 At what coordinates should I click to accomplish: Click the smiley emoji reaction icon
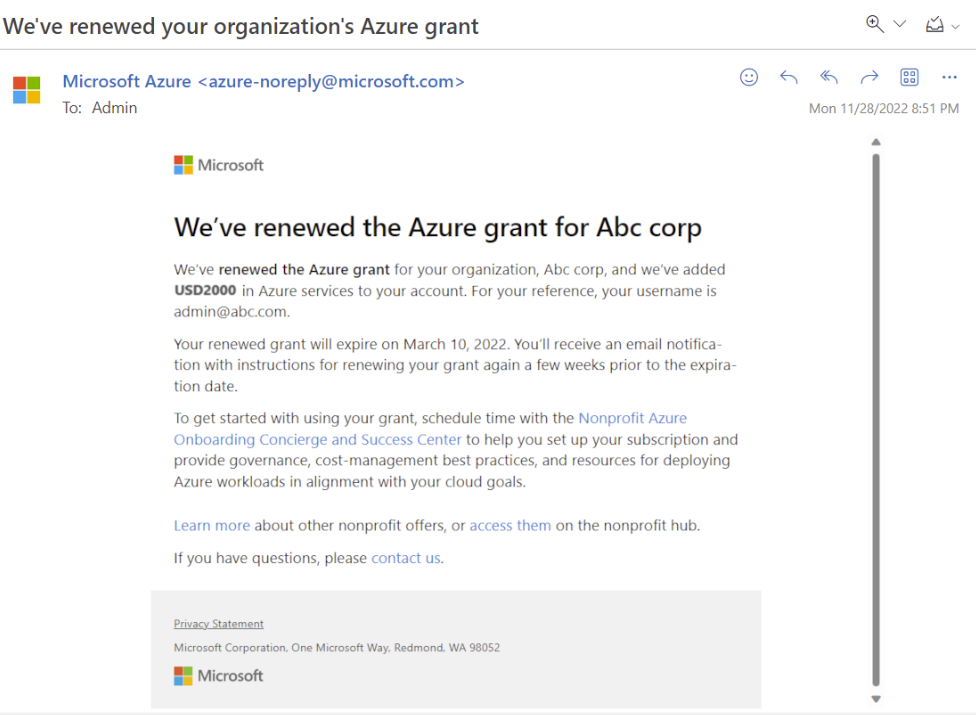click(749, 77)
